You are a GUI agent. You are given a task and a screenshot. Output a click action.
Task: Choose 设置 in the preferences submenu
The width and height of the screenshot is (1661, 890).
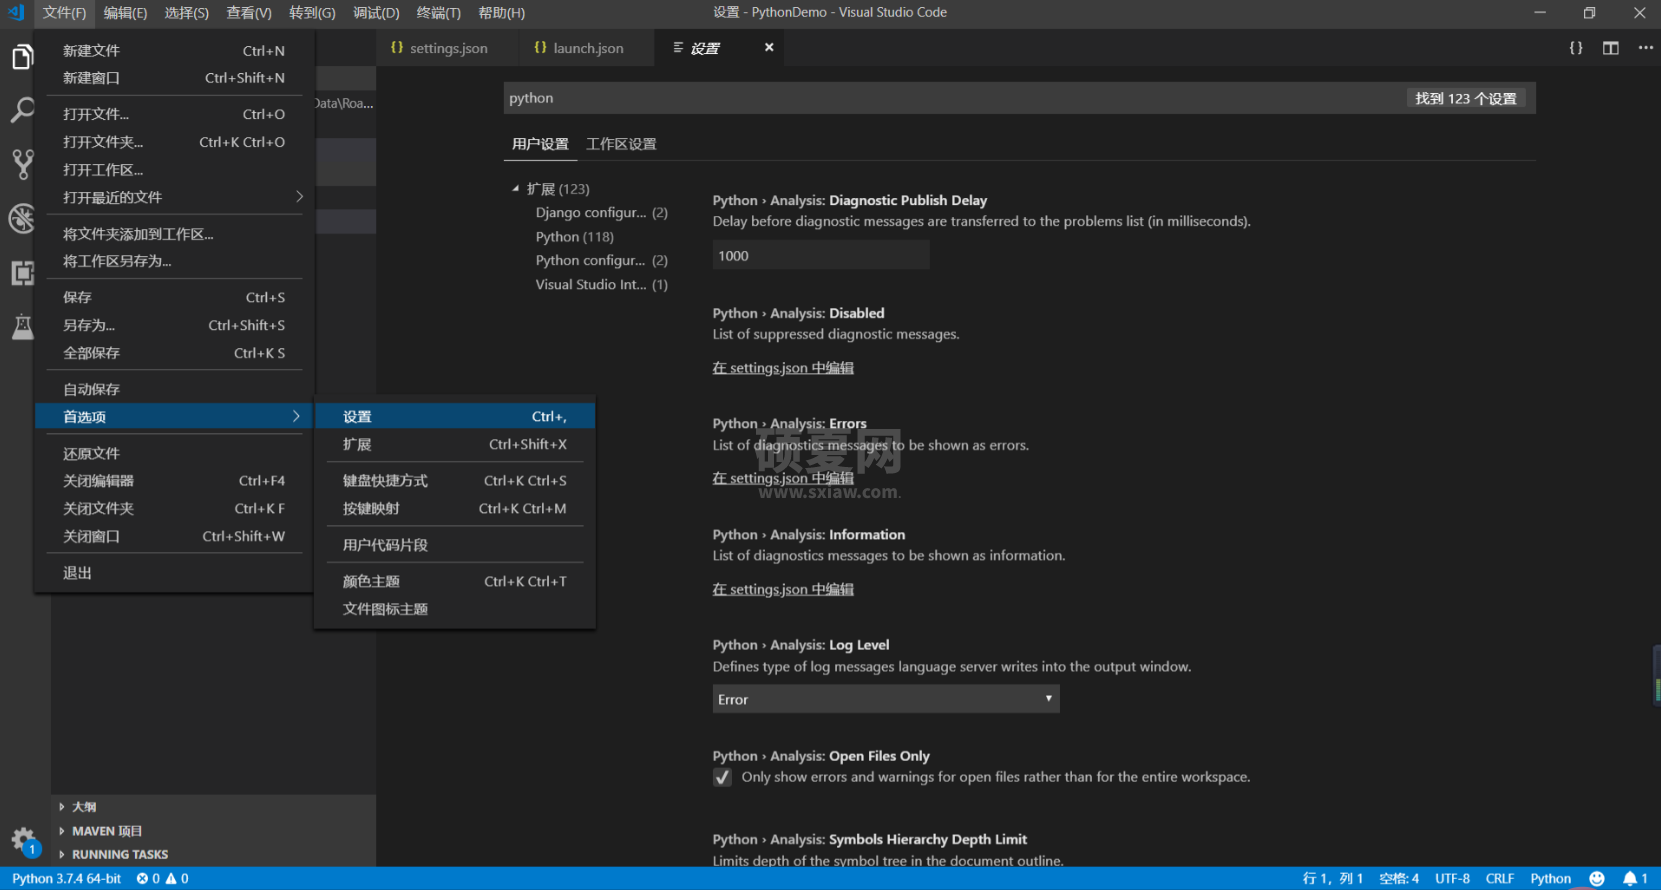pyautogui.click(x=455, y=417)
